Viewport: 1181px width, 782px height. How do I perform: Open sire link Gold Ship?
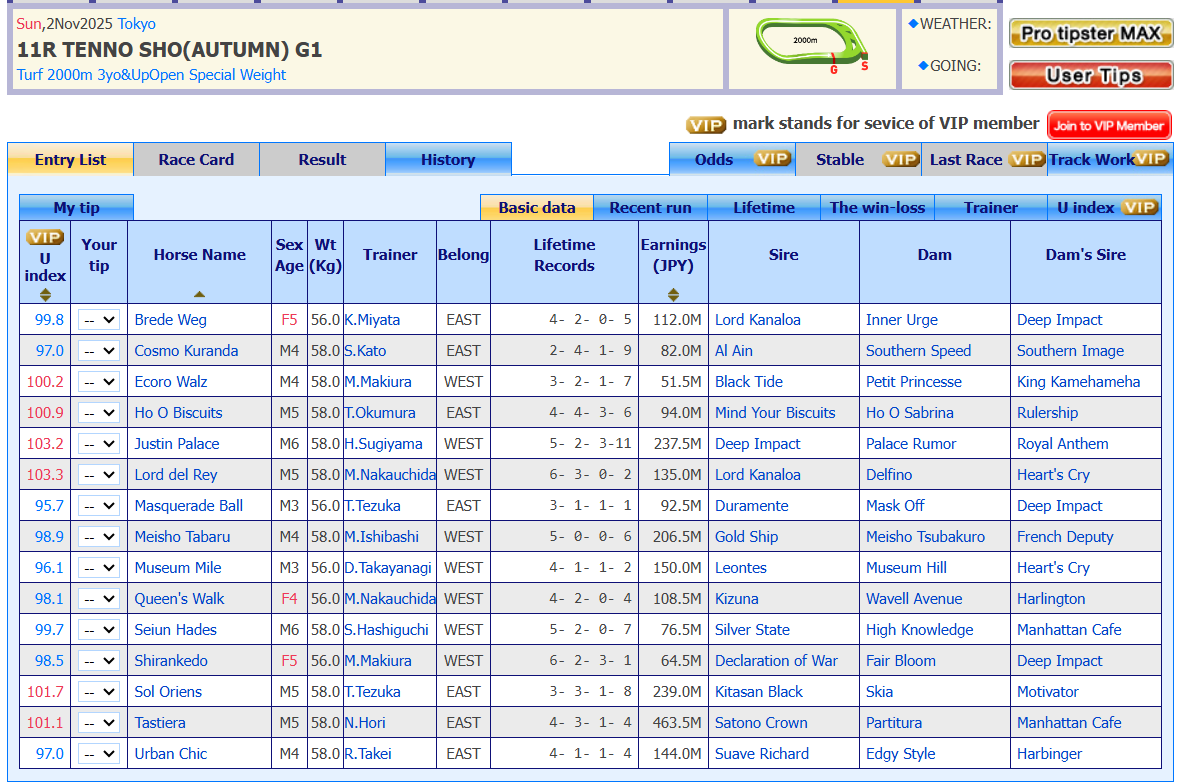tap(746, 536)
